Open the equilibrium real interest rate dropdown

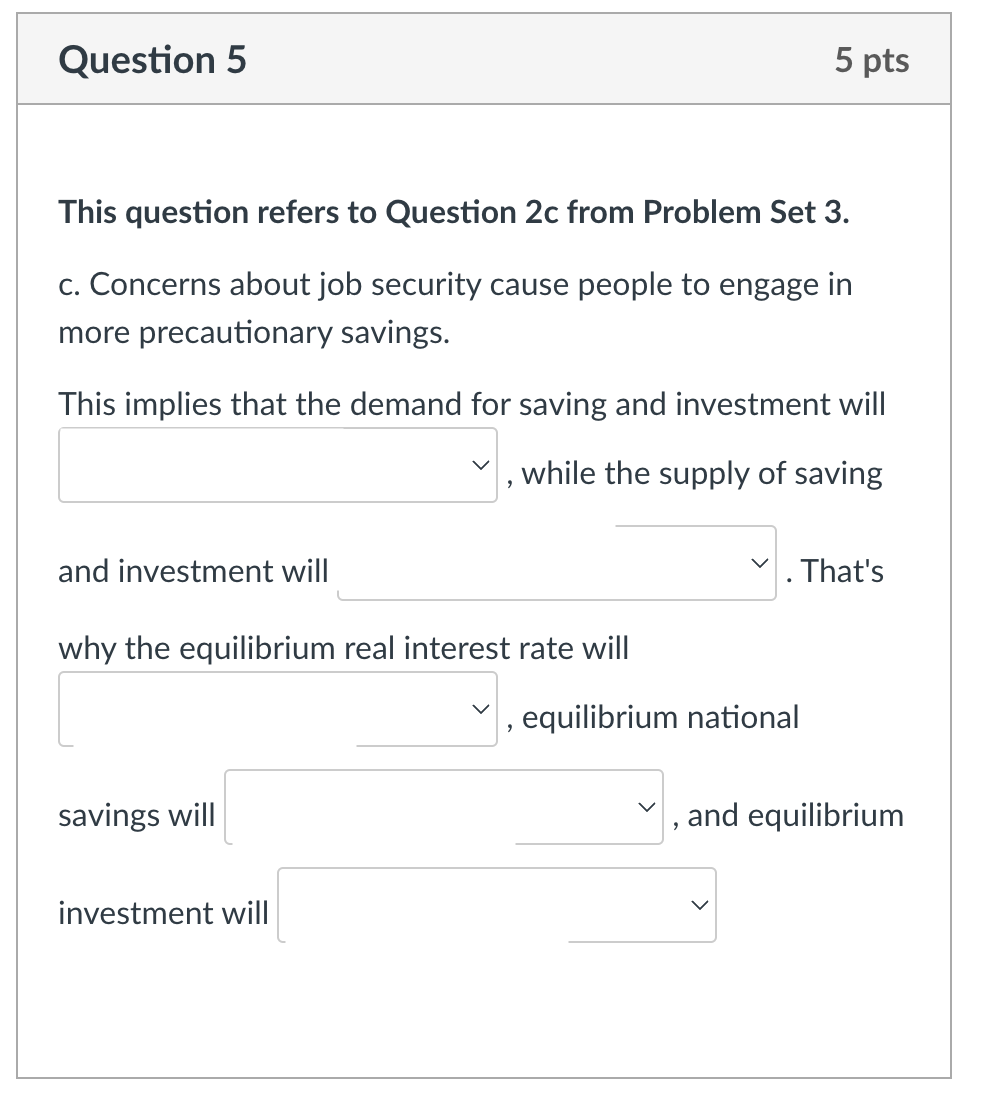pos(277,708)
